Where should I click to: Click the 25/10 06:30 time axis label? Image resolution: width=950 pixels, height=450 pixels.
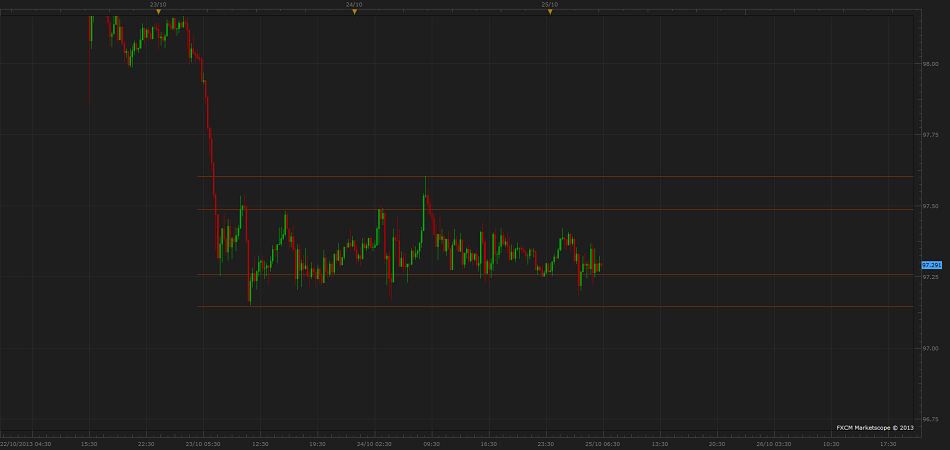point(602,443)
